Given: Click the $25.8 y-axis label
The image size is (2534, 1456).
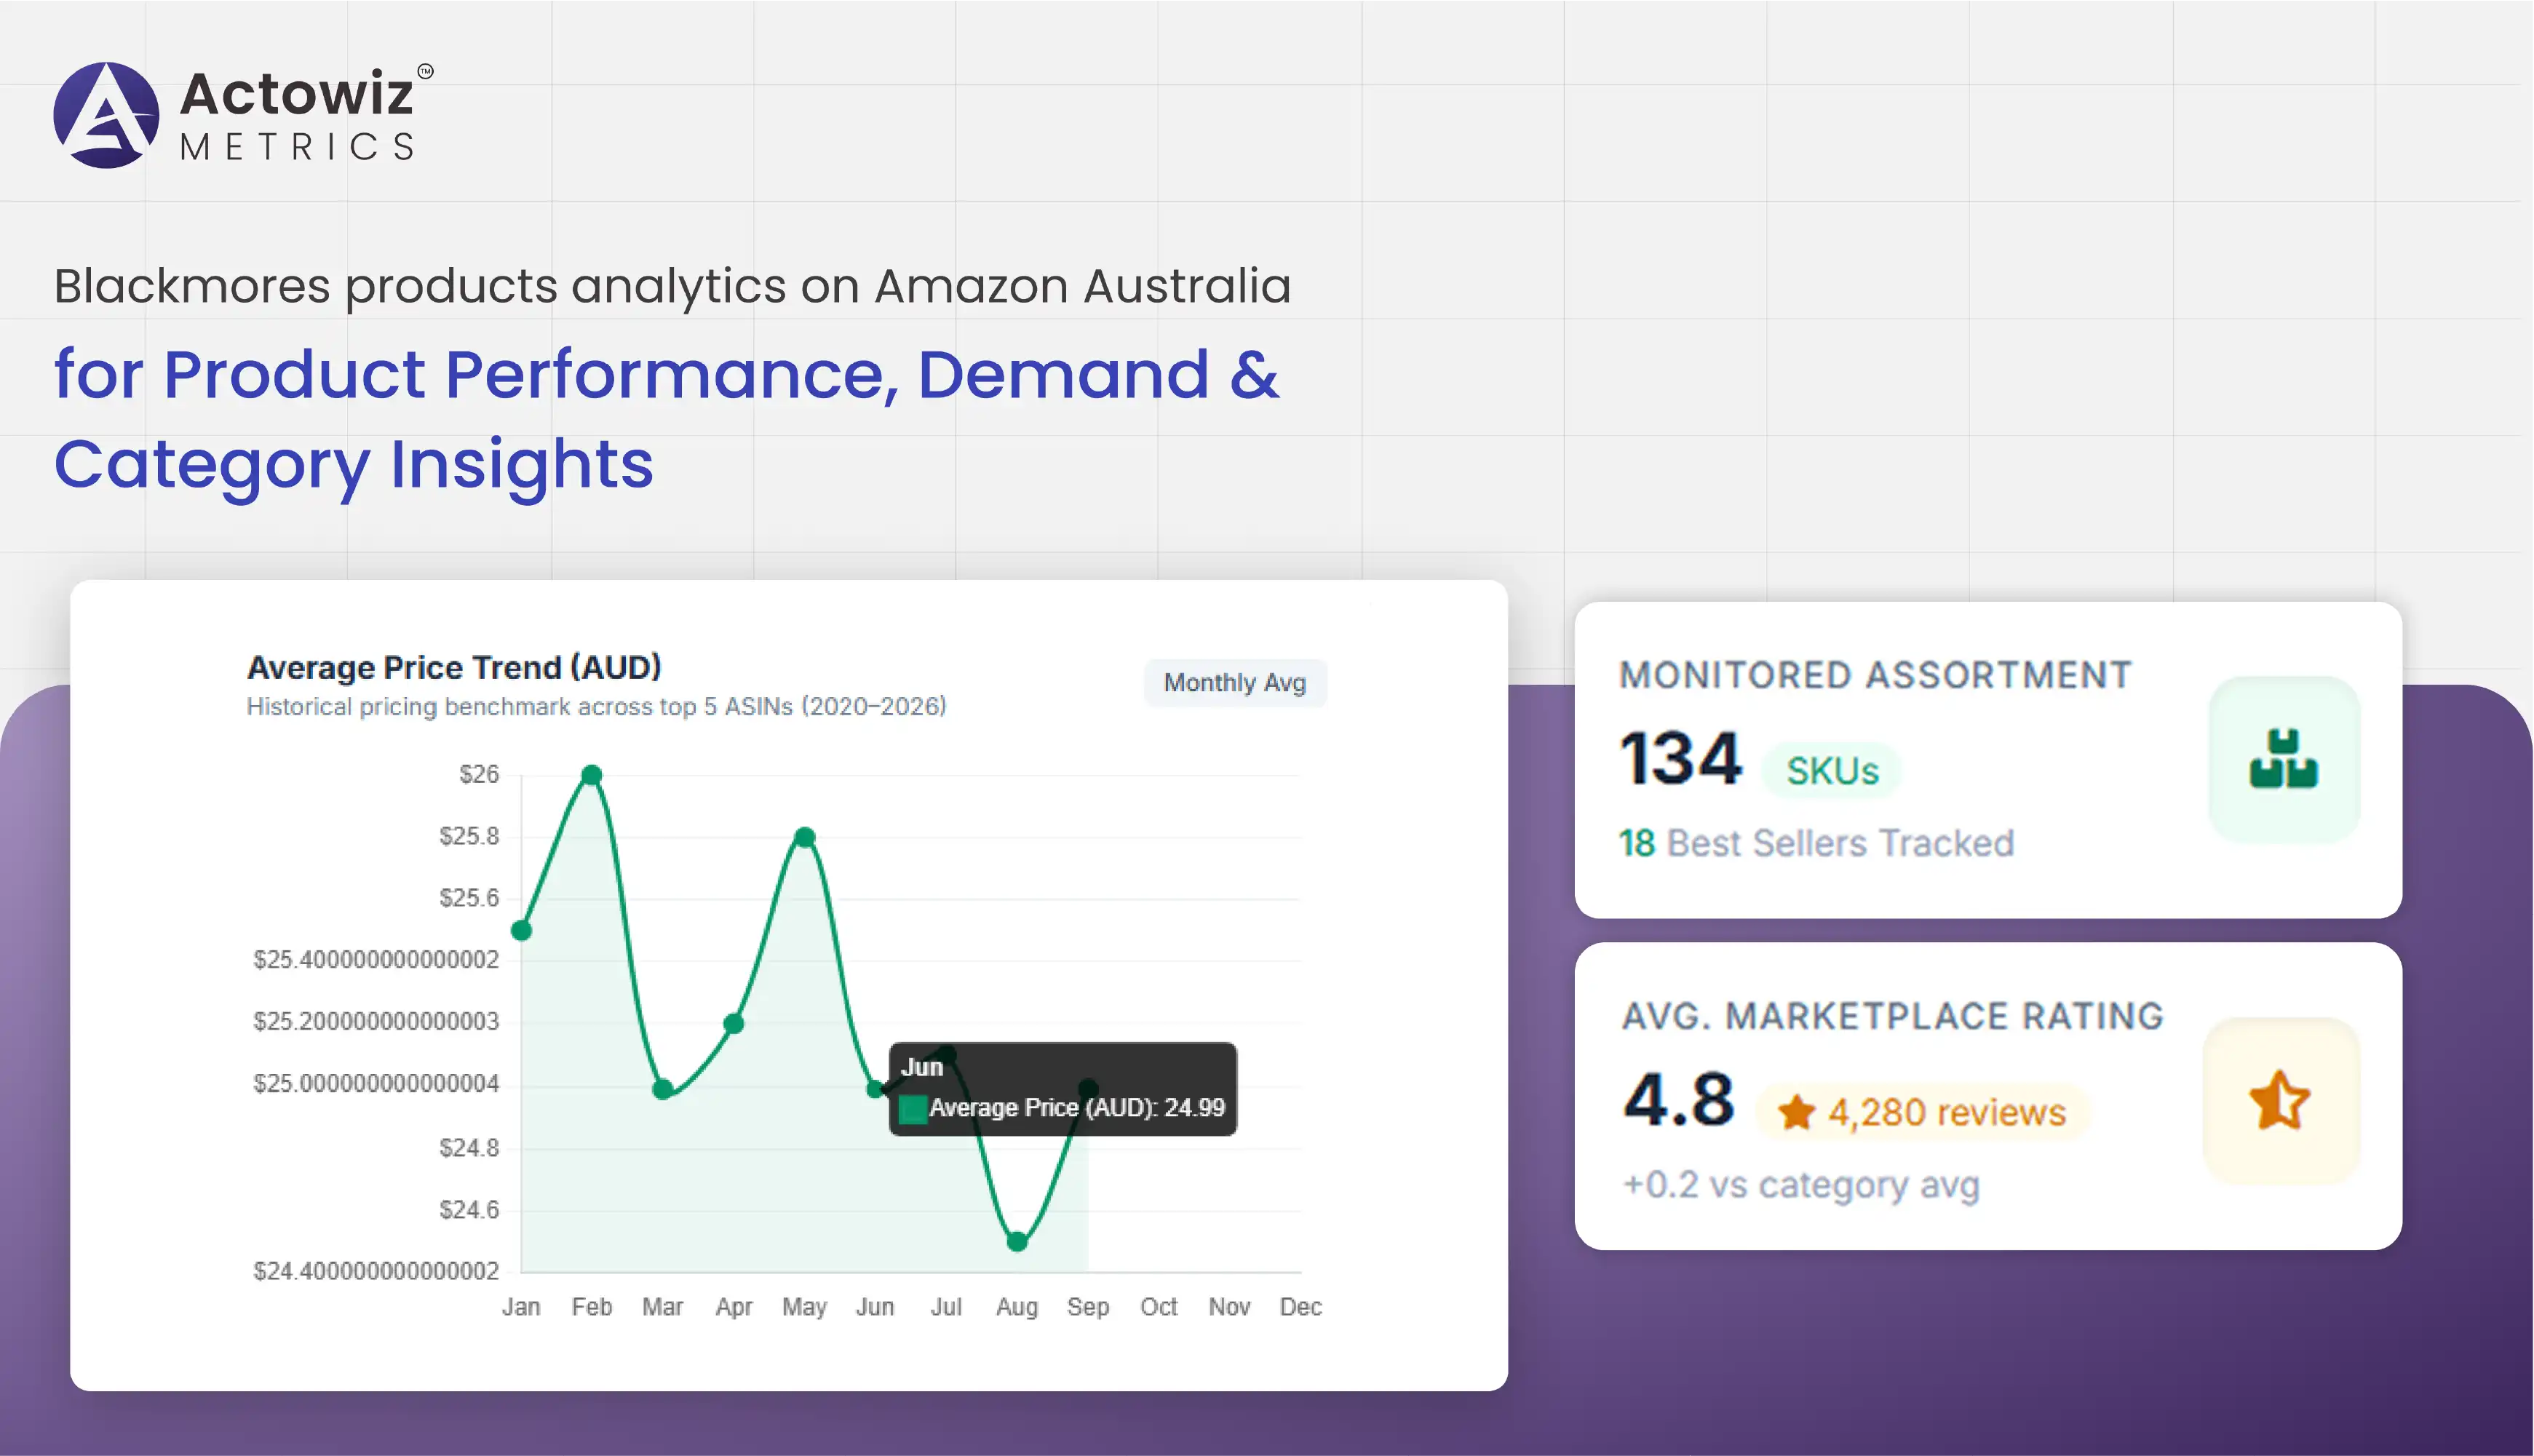Looking at the screenshot, I should 469,836.
